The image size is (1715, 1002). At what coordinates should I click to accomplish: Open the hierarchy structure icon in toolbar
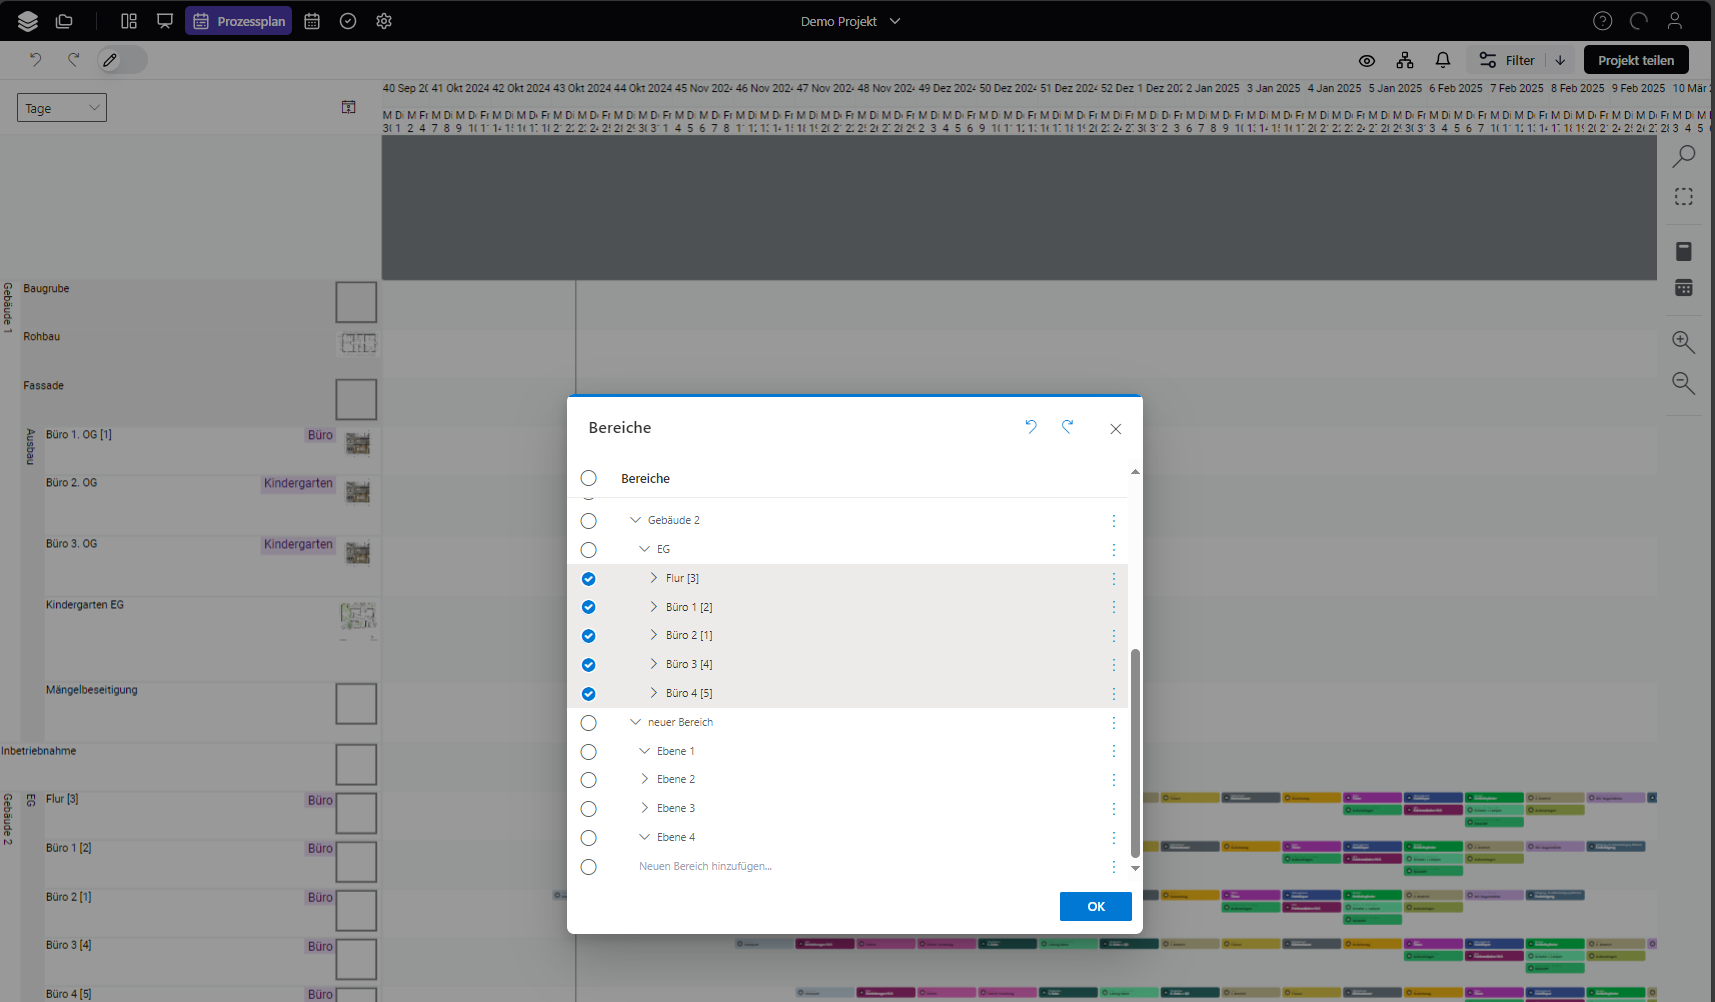point(1405,60)
